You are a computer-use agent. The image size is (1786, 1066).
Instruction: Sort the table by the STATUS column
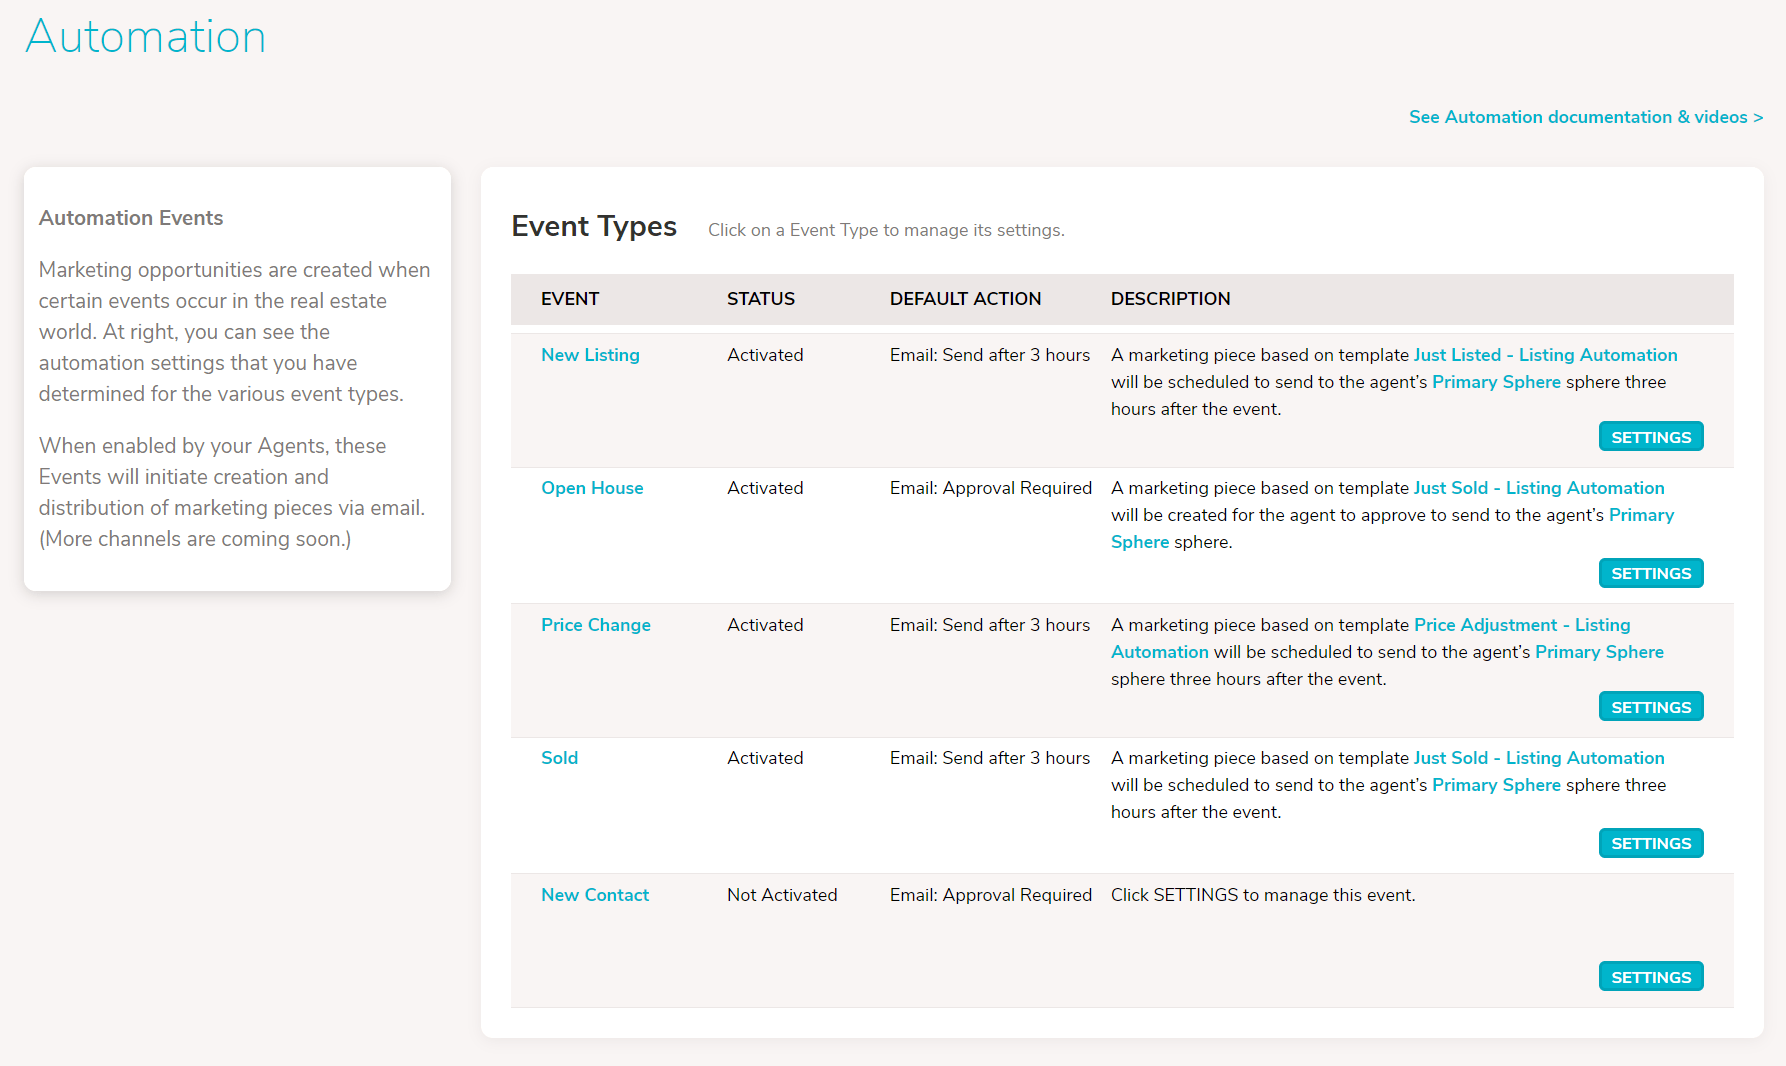pyautogui.click(x=761, y=298)
